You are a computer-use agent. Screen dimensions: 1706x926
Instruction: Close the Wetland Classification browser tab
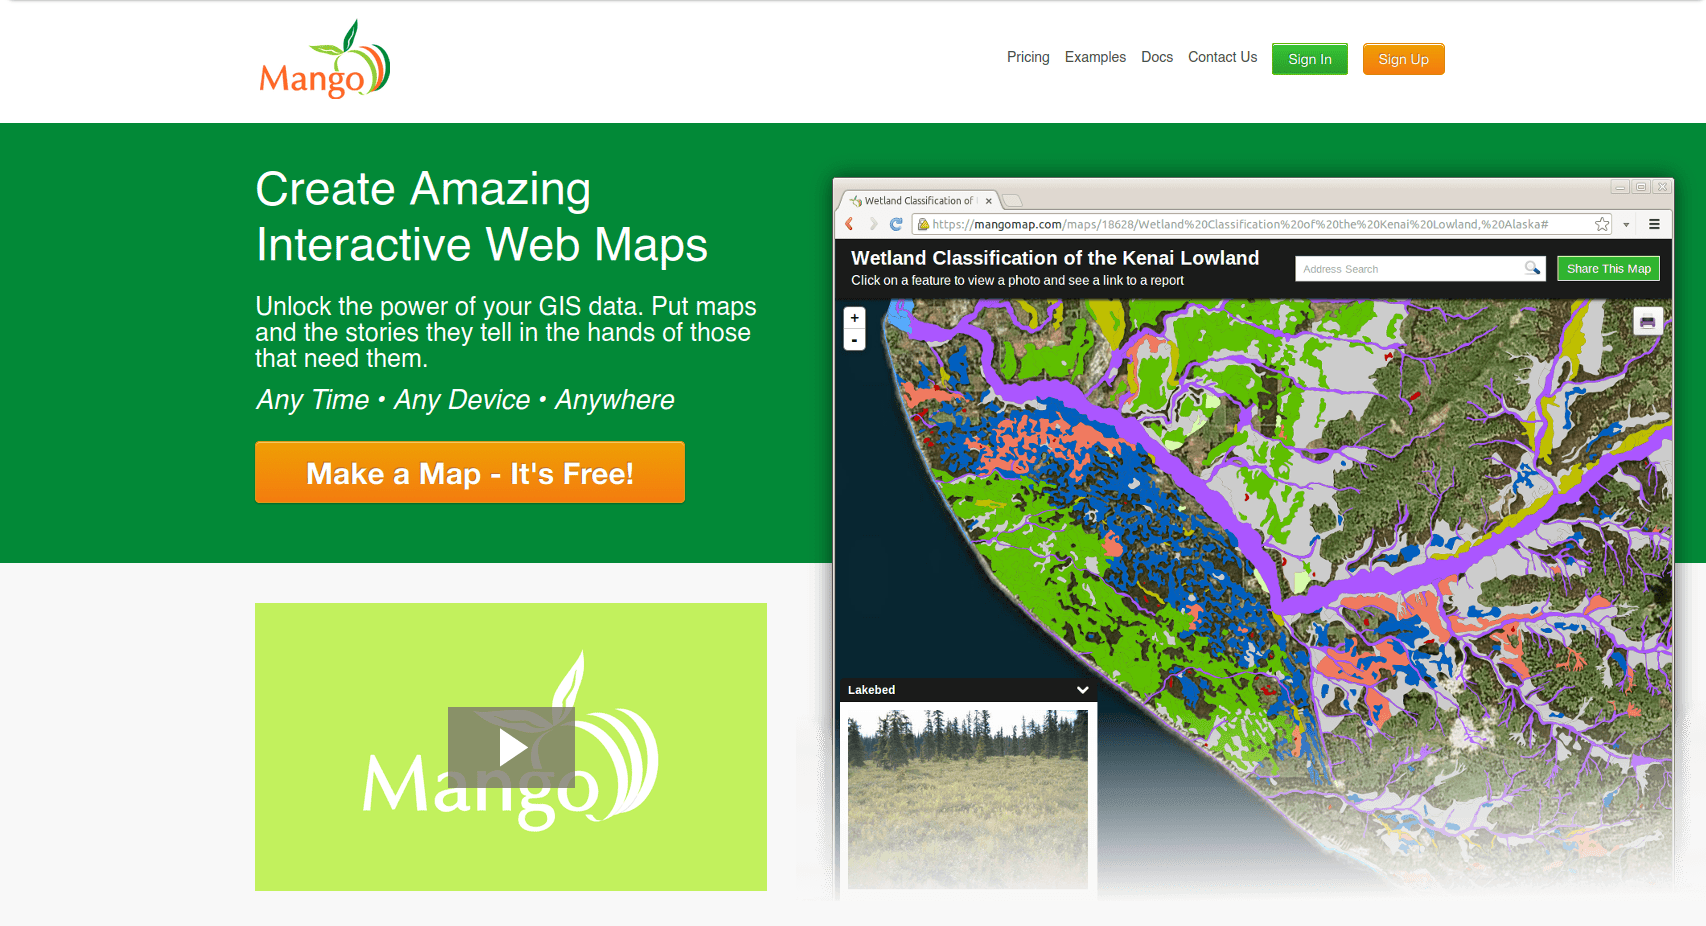point(988,201)
